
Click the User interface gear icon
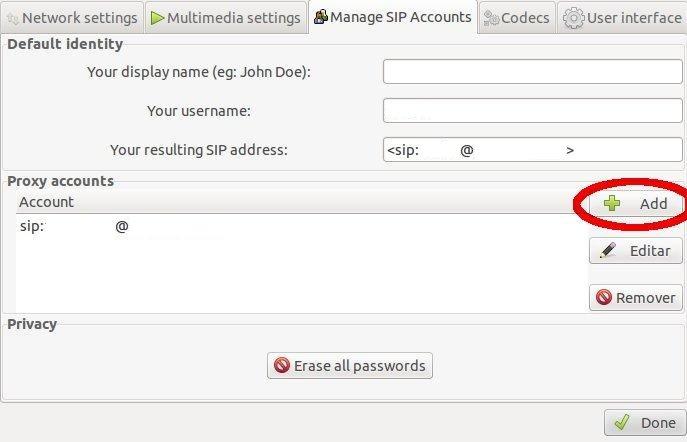(x=573, y=18)
